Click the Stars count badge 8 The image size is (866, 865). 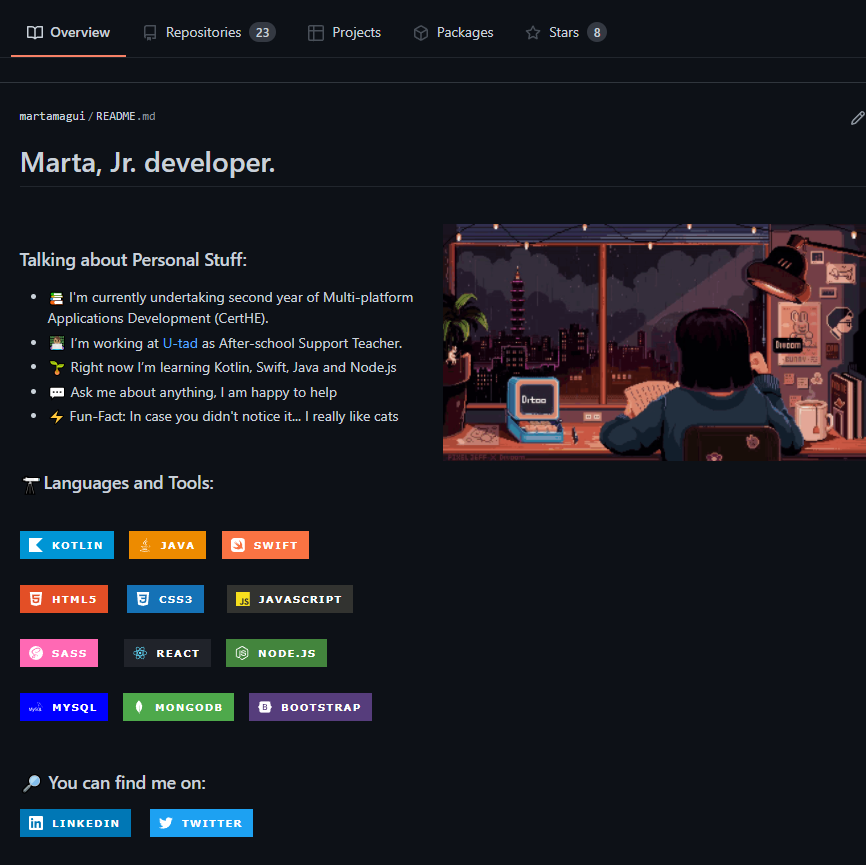point(597,33)
